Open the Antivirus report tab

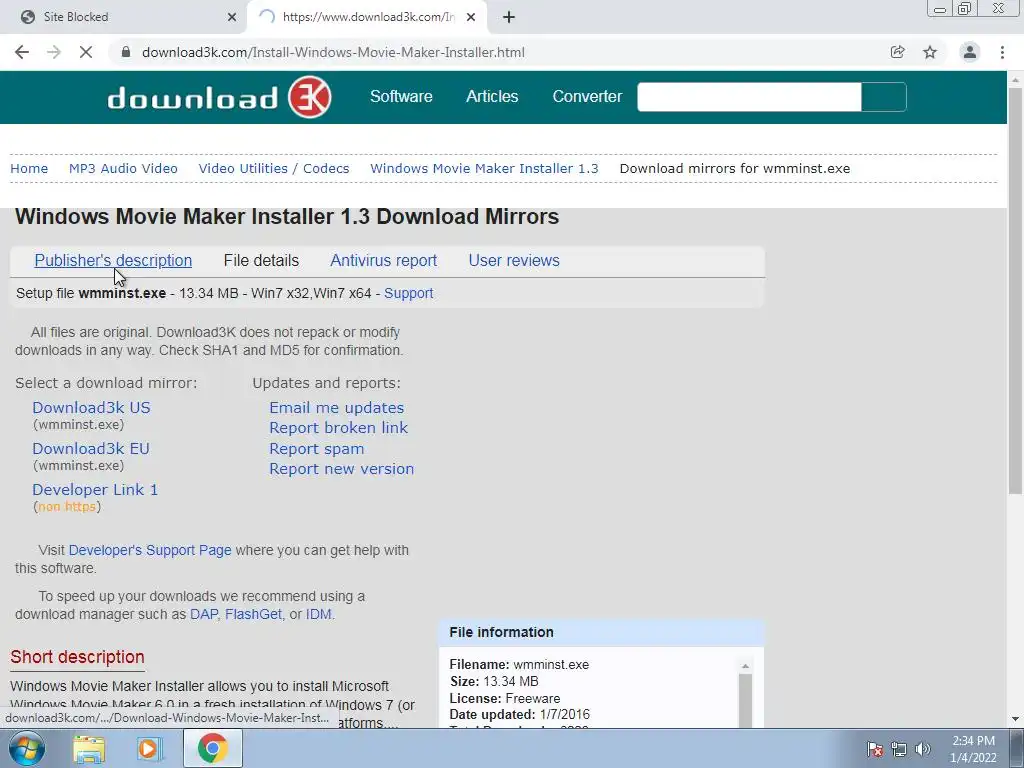click(383, 261)
